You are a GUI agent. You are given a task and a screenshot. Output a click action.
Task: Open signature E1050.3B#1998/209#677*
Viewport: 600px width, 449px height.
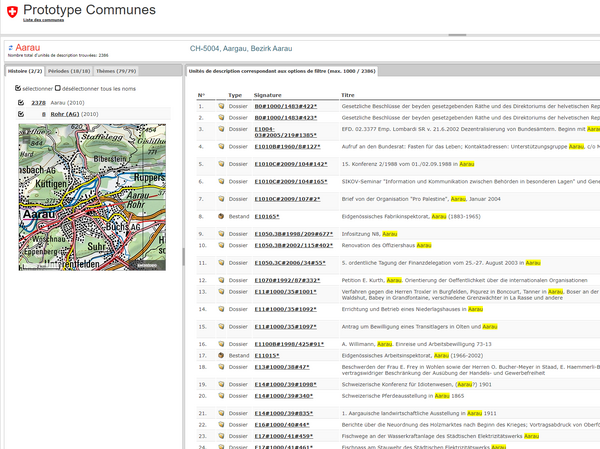[294, 234]
